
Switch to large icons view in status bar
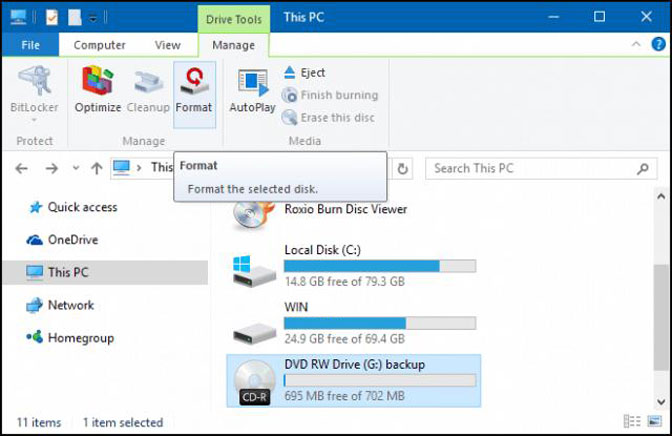pyautogui.click(x=654, y=421)
